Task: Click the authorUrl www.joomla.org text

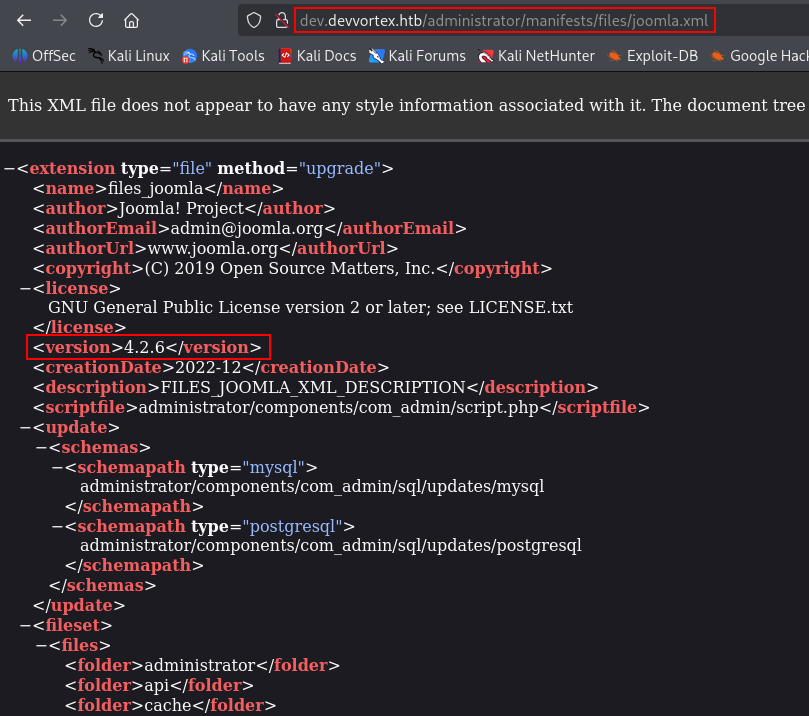Action: point(213,249)
